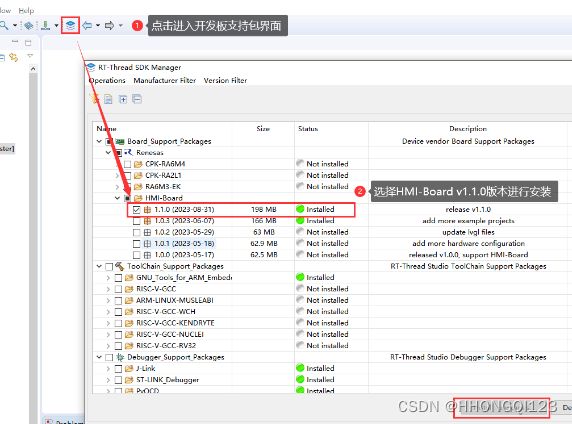This screenshot has width=572, height=424.
Task: Check the 1.0.2 (2023-05-29) version checkbox
Action: click(136, 232)
